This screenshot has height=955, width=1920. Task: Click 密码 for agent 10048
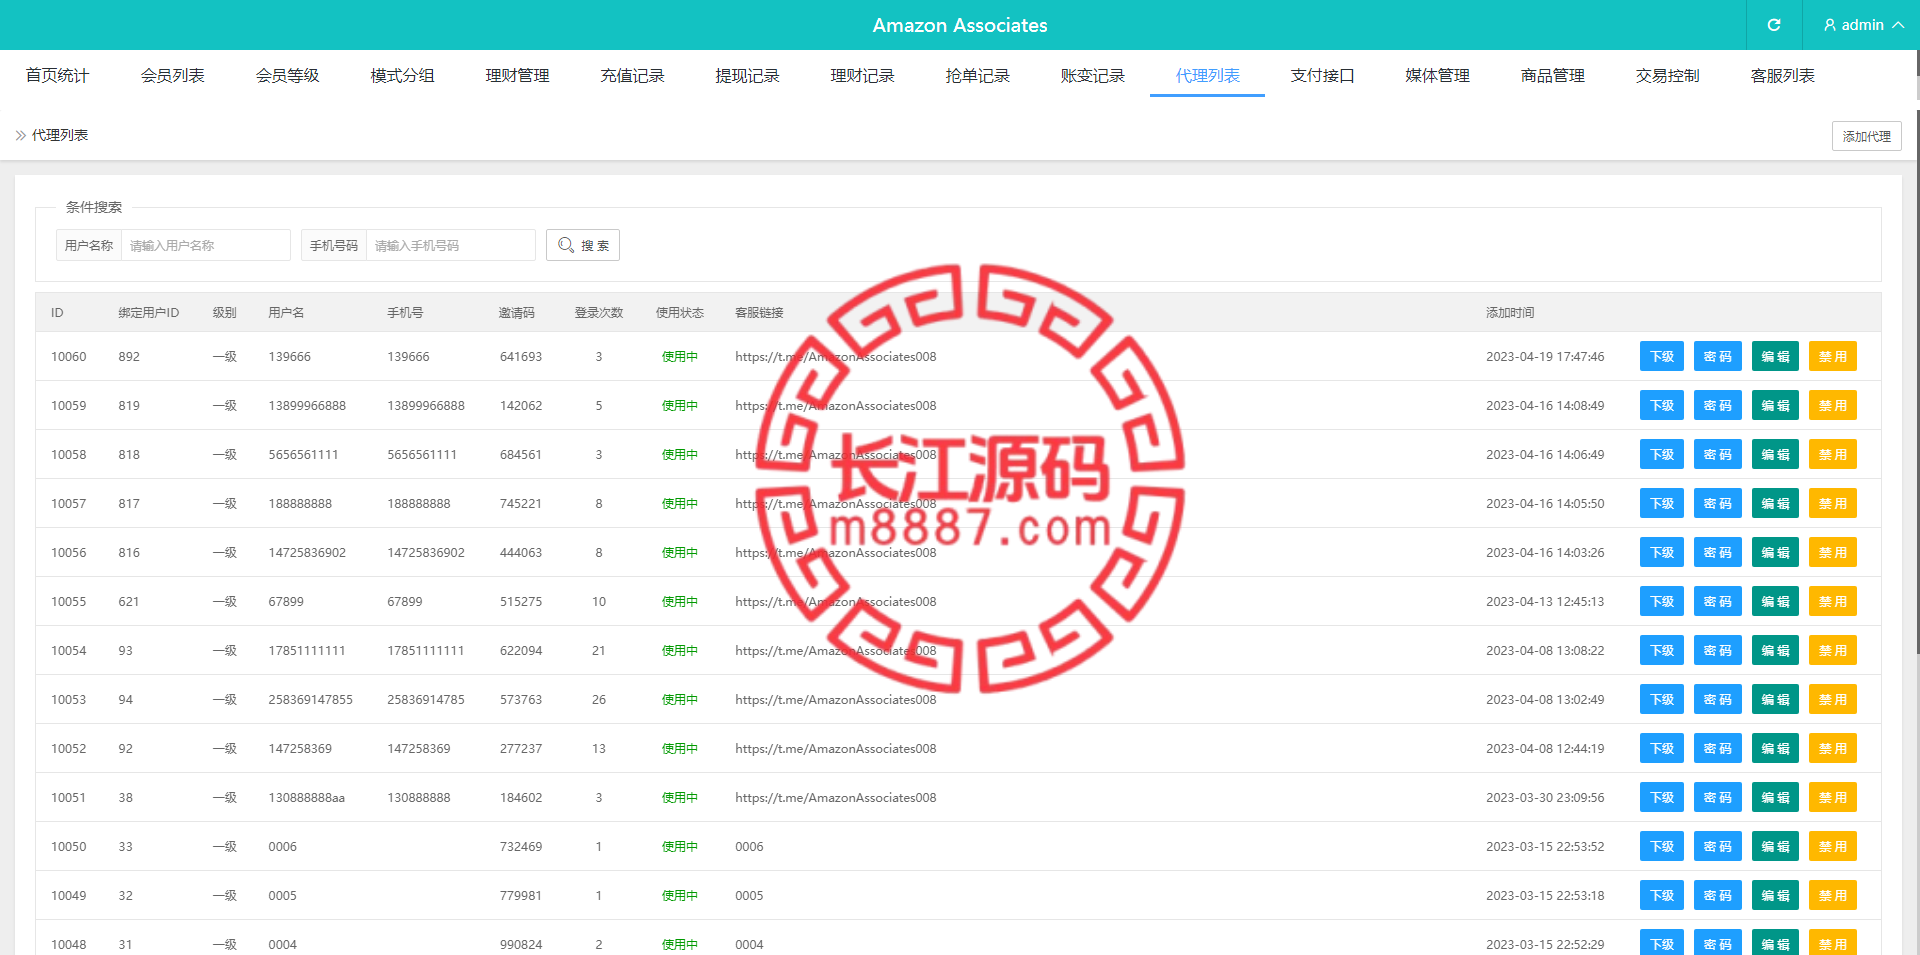click(1718, 943)
